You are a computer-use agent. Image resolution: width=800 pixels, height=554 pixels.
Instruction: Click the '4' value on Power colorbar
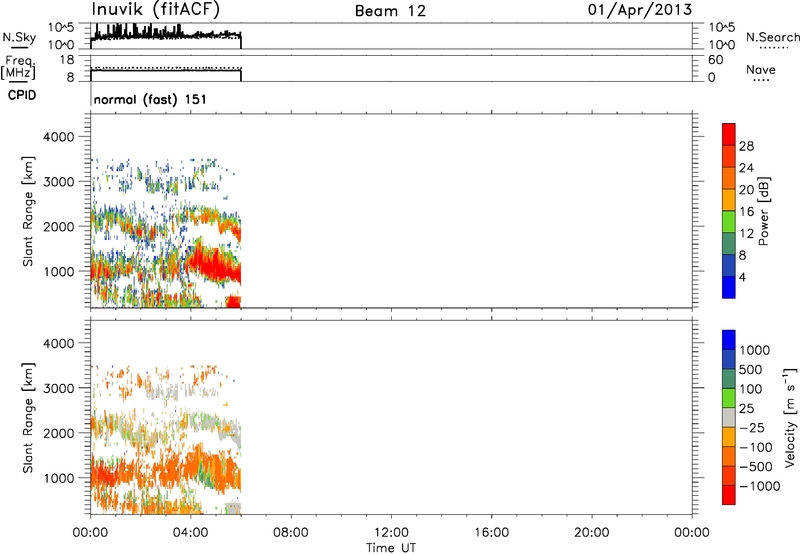[742, 277]
